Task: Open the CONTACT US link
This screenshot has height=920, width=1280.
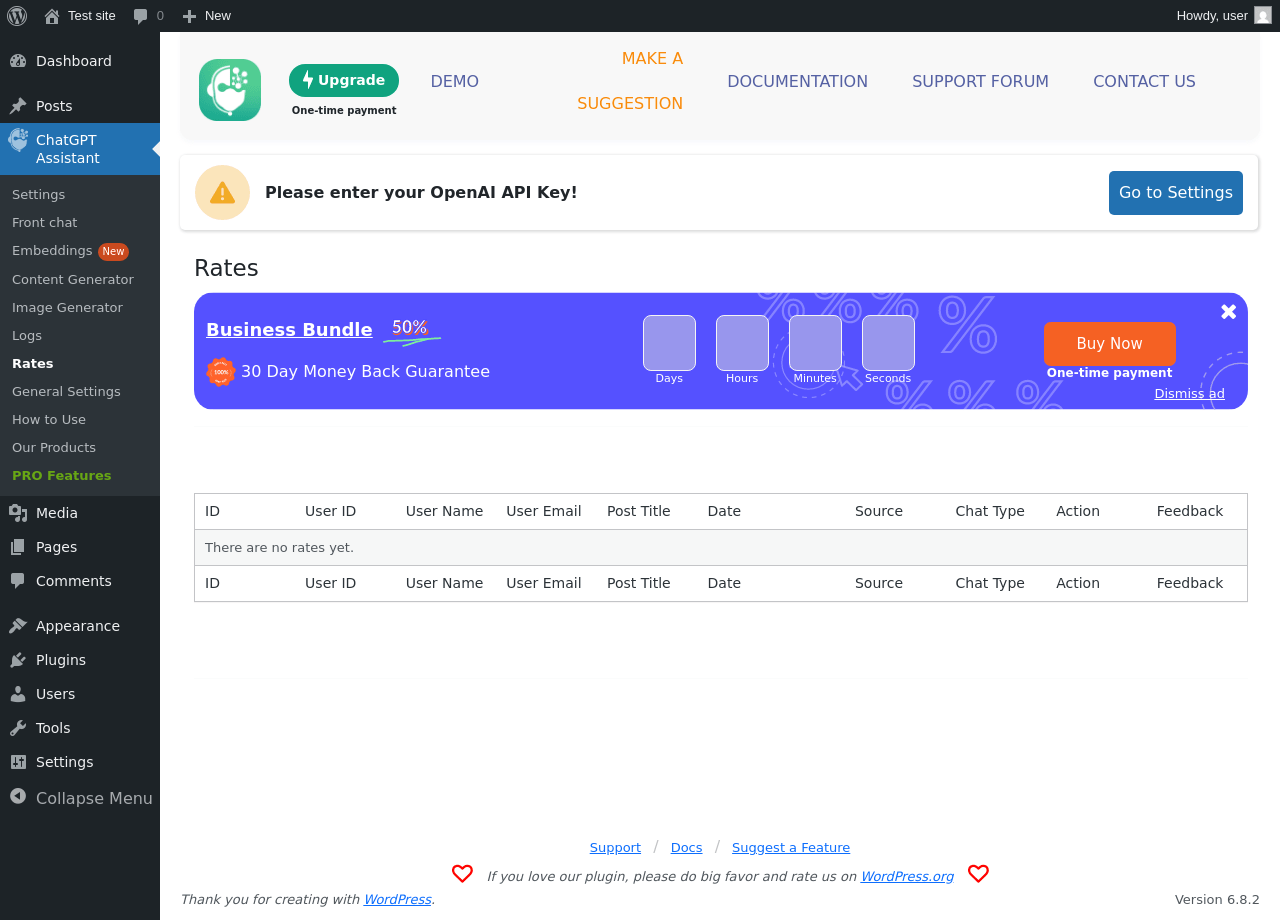Action: [x=1144, y=82]
